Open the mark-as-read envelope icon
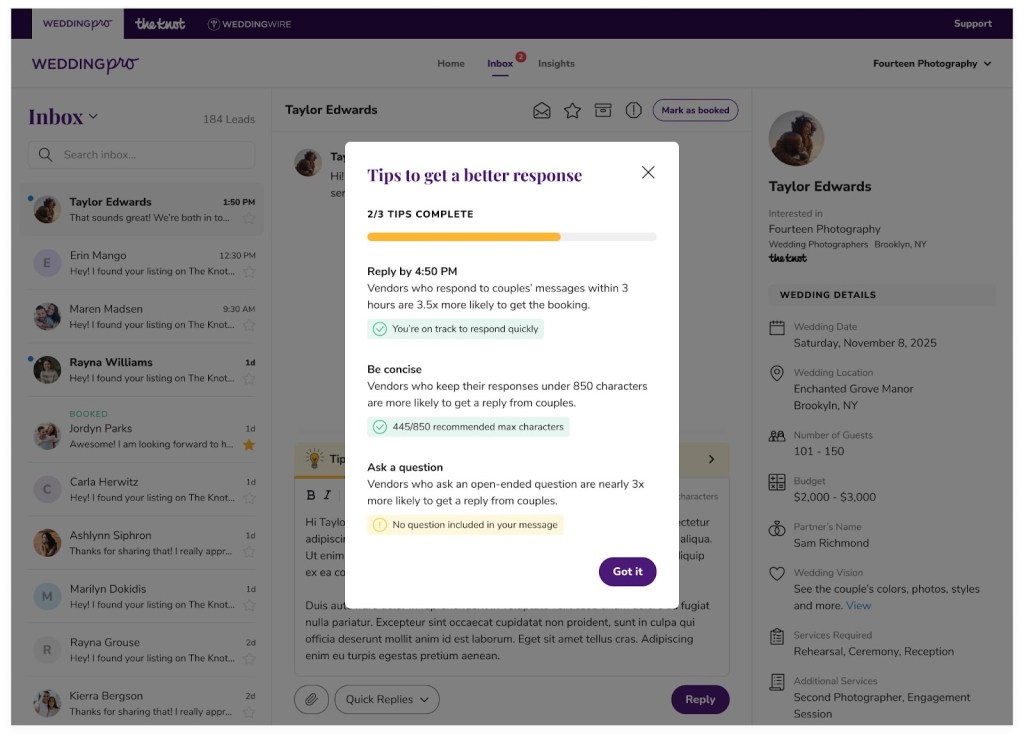The height and width of the screenshot is (739, 1024). [541, 110]
